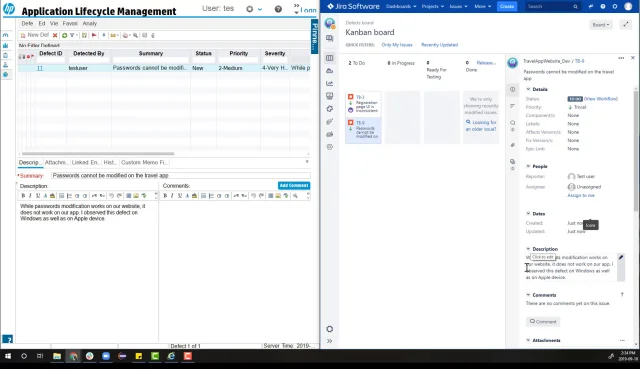
Task: Click red flag follow-up icon in ALM toolbar
Action: coord(94,36)
